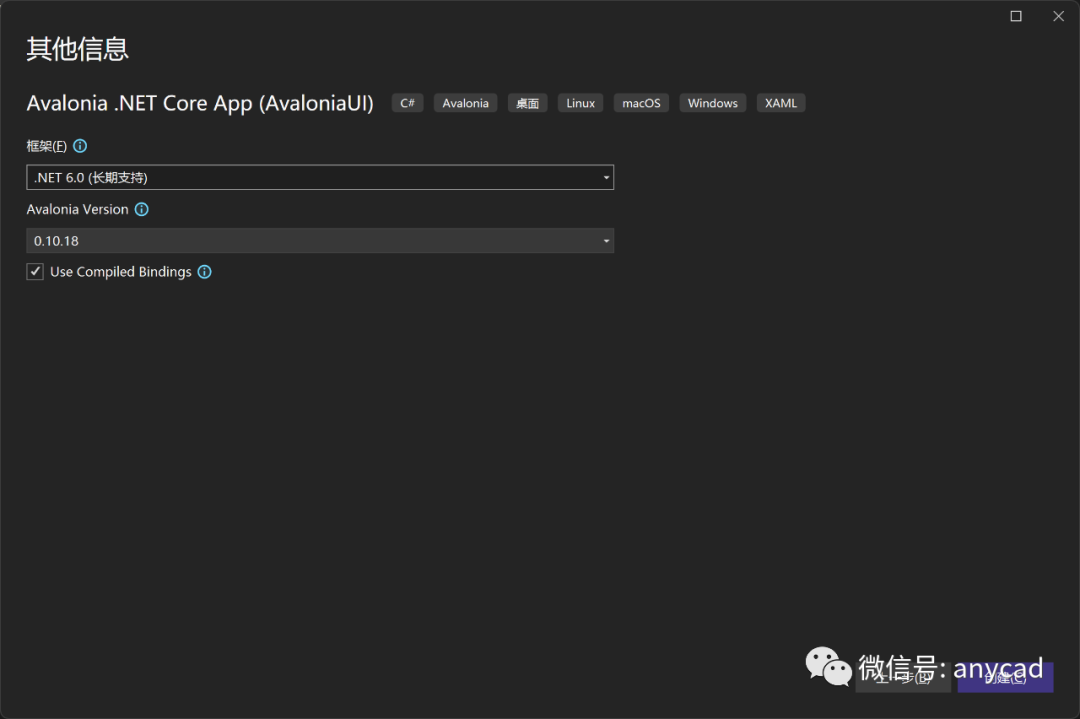Close the 其他信息 dialog
This screenshot has width=1080, height=719.
pos(1059,16)
